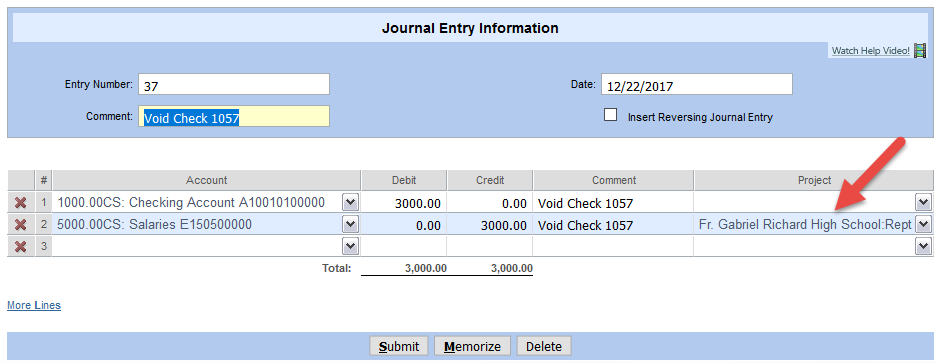The width and height of the screenshot is (938, 363).
Task: Submit the journal entry
Action: click(398, 346)
